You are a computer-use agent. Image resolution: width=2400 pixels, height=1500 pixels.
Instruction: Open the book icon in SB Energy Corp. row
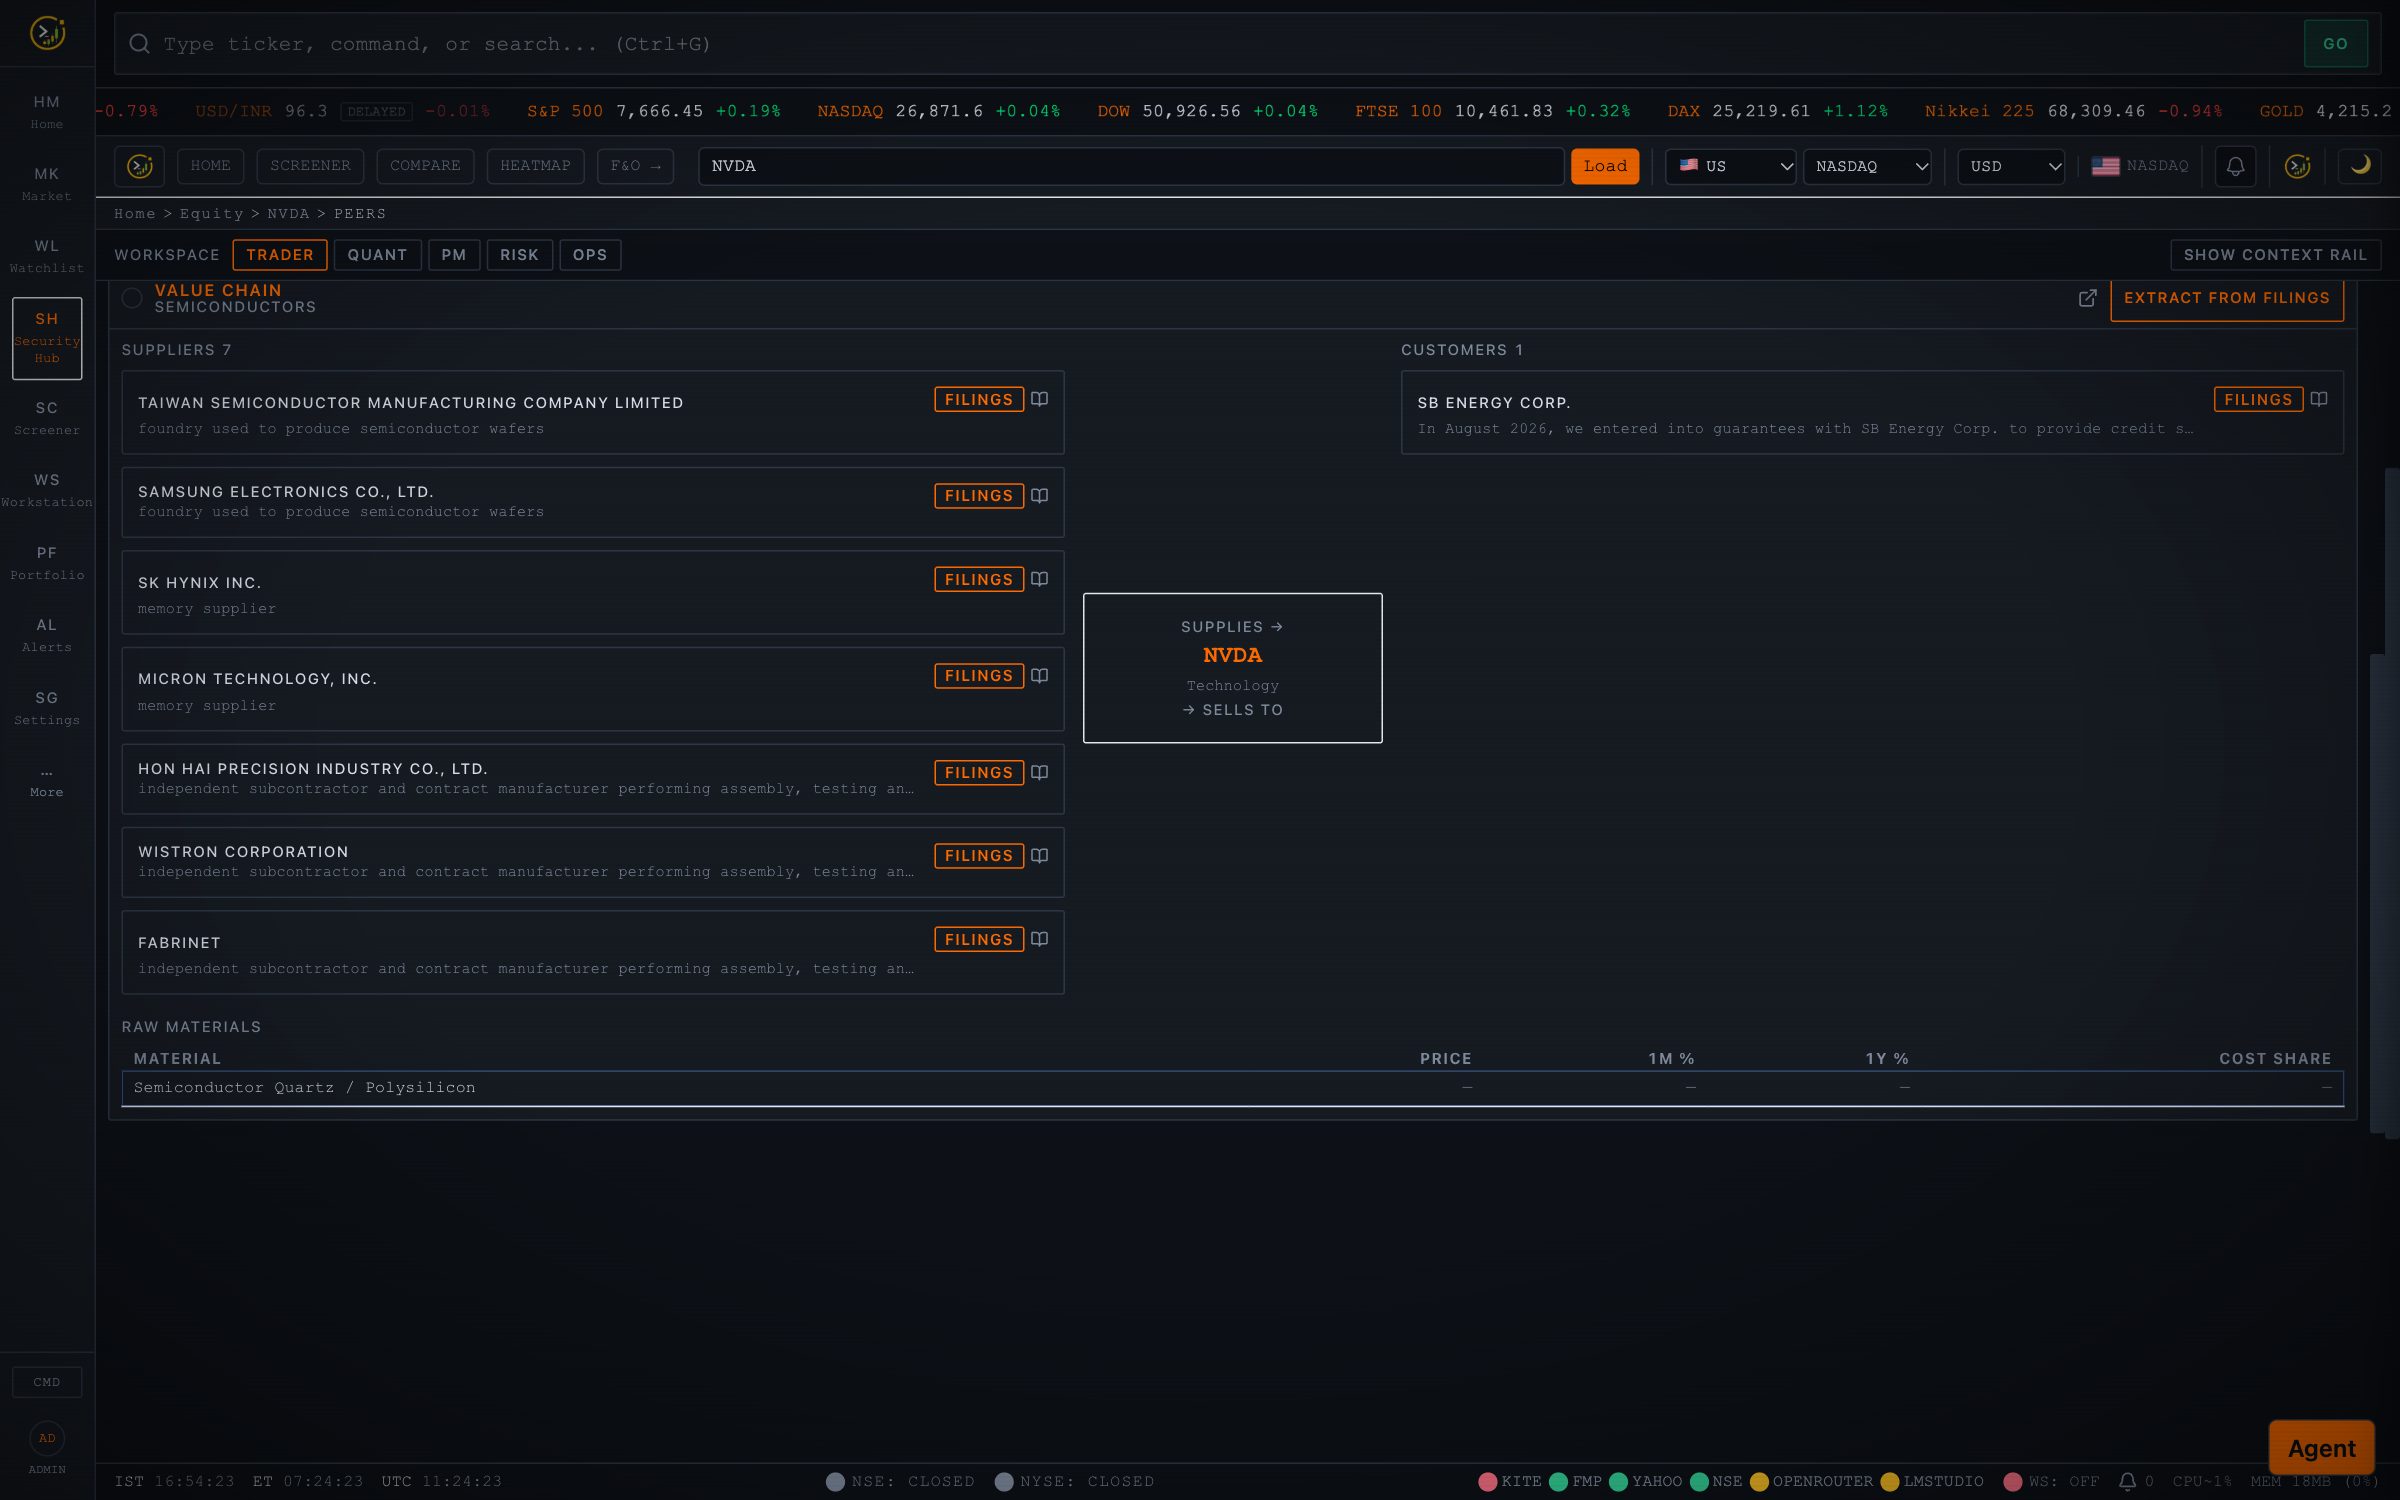coord(2319,399)
